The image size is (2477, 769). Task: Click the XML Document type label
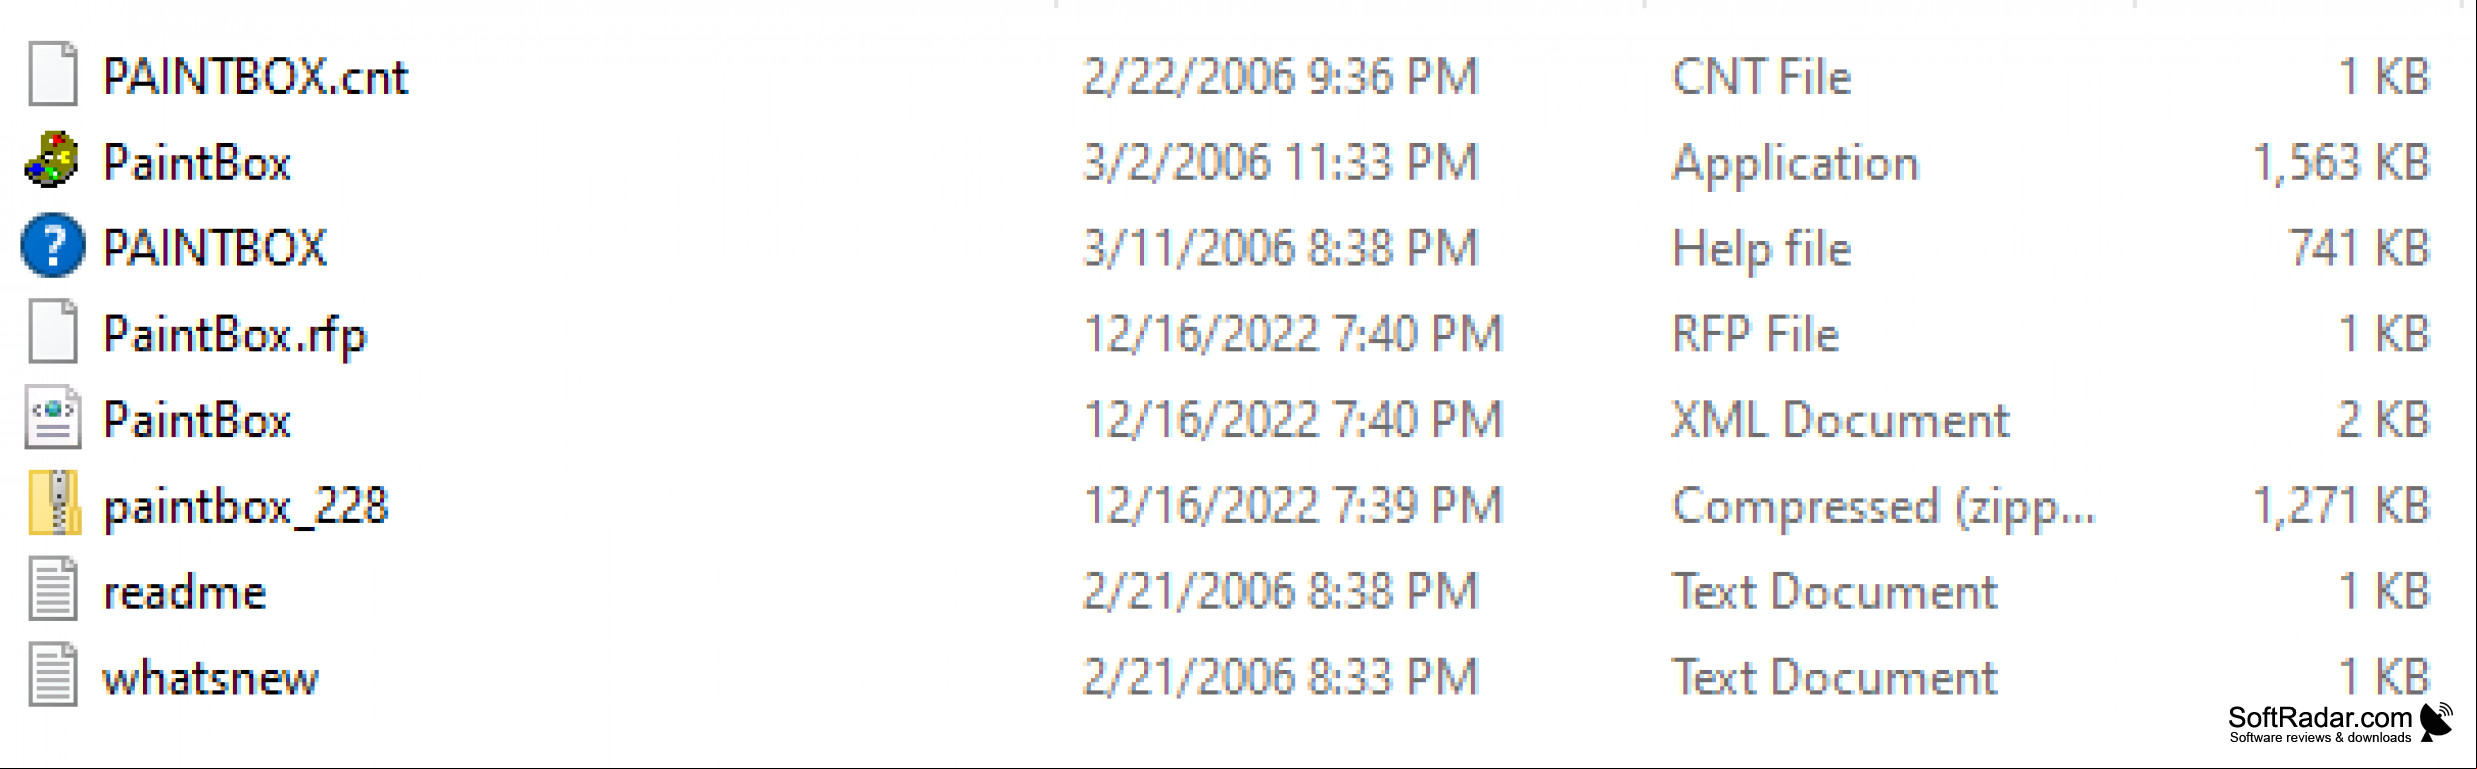point(1840,420)
